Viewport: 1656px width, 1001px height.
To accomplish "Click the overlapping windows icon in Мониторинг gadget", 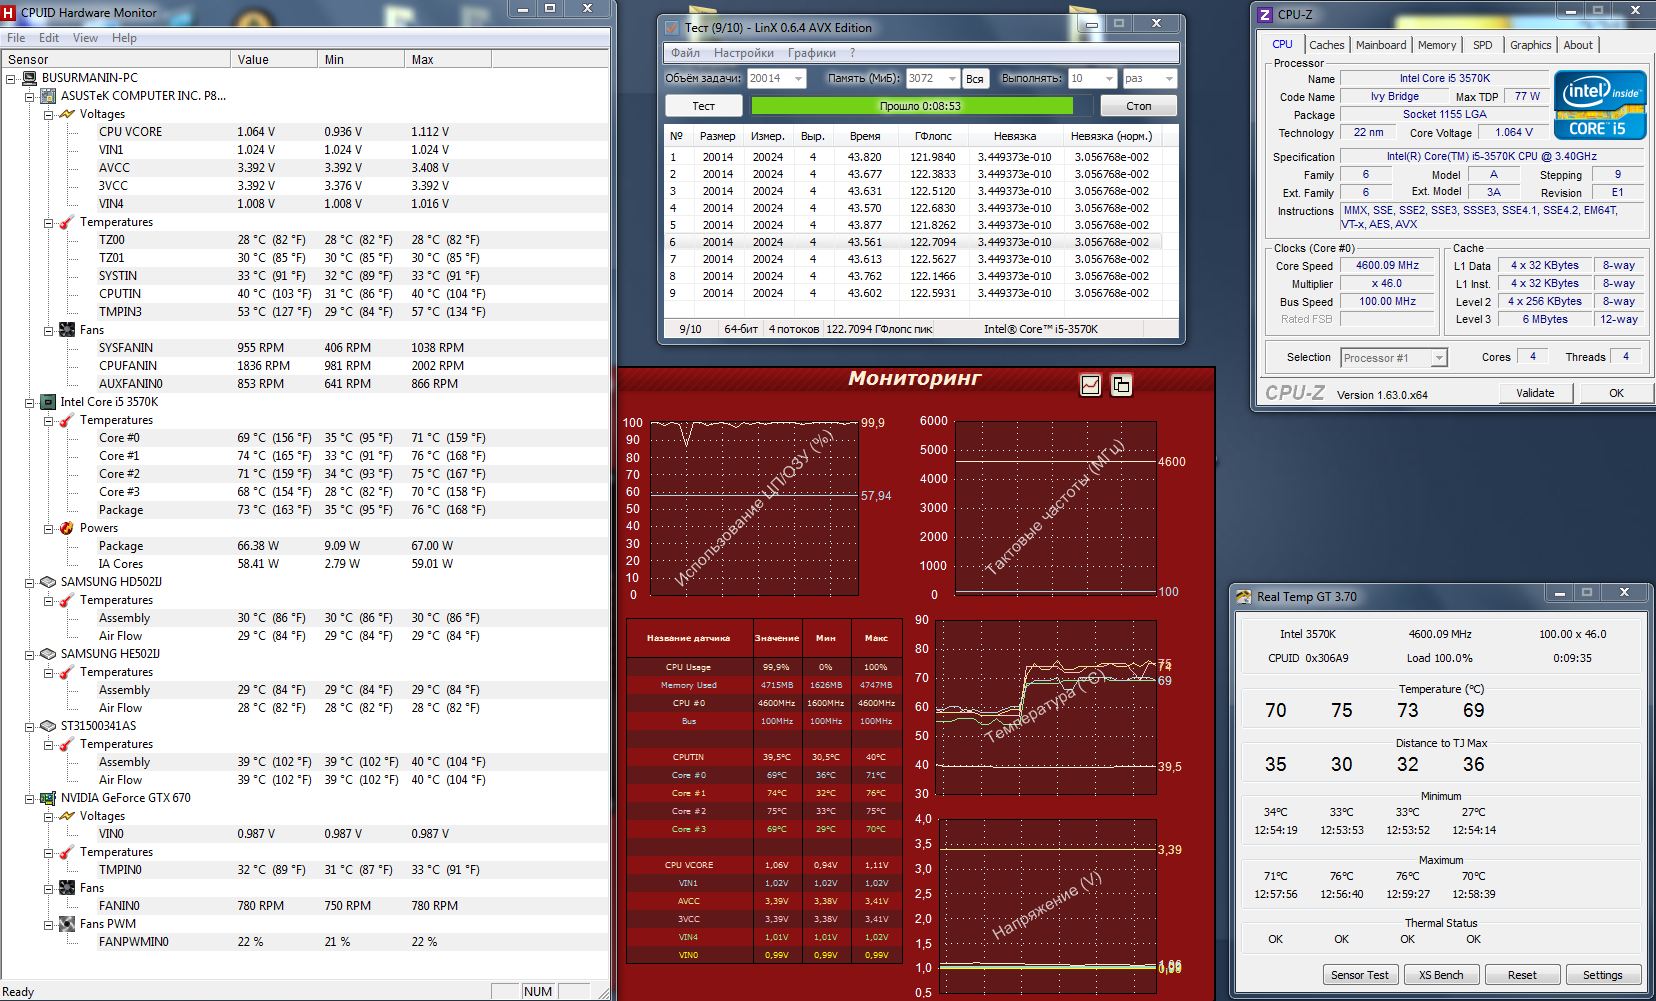I will (x=1122, y=385).
